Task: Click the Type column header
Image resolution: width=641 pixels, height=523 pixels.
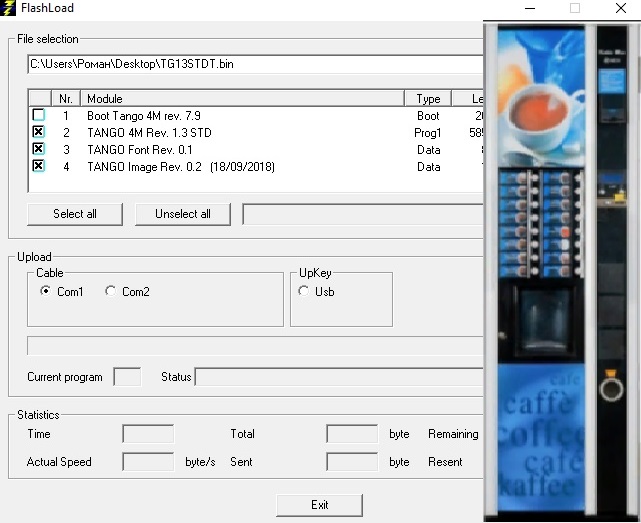Action: (x=428, y=99)
